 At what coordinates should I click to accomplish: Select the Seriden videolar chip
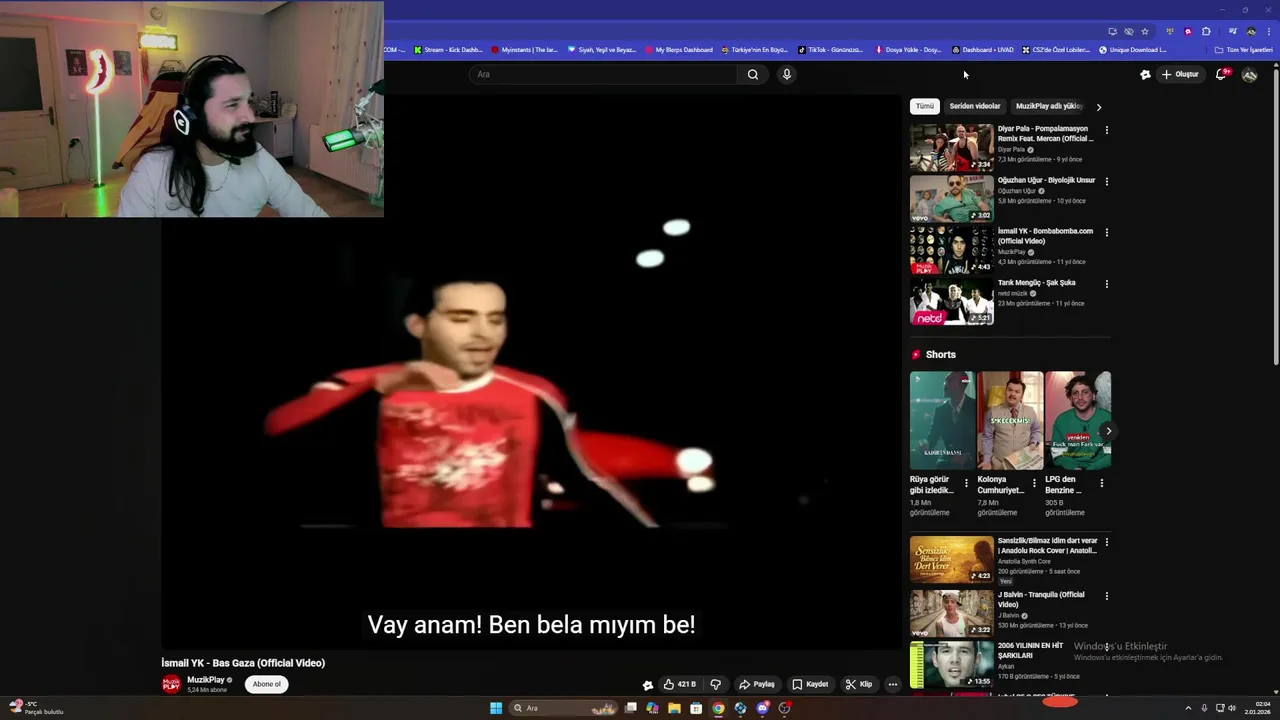(975, 106)
